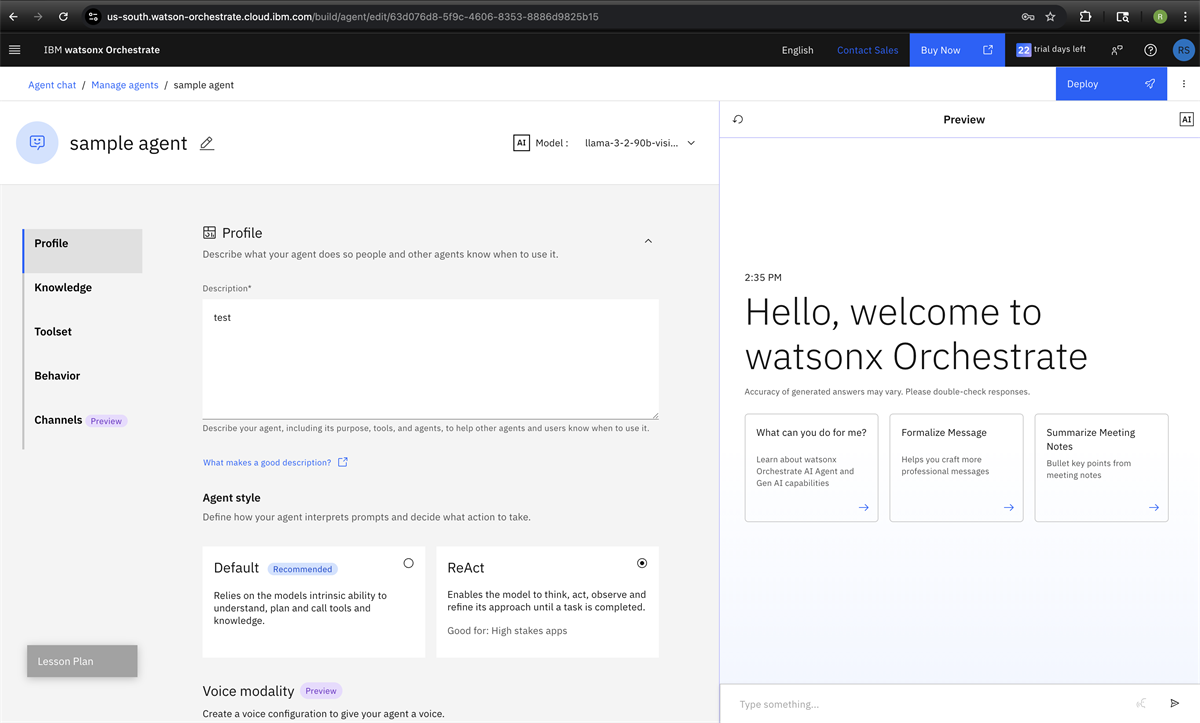Click the 2:35 PM timestamp in Preview
1200x723 pixels.
click(763, 277)
